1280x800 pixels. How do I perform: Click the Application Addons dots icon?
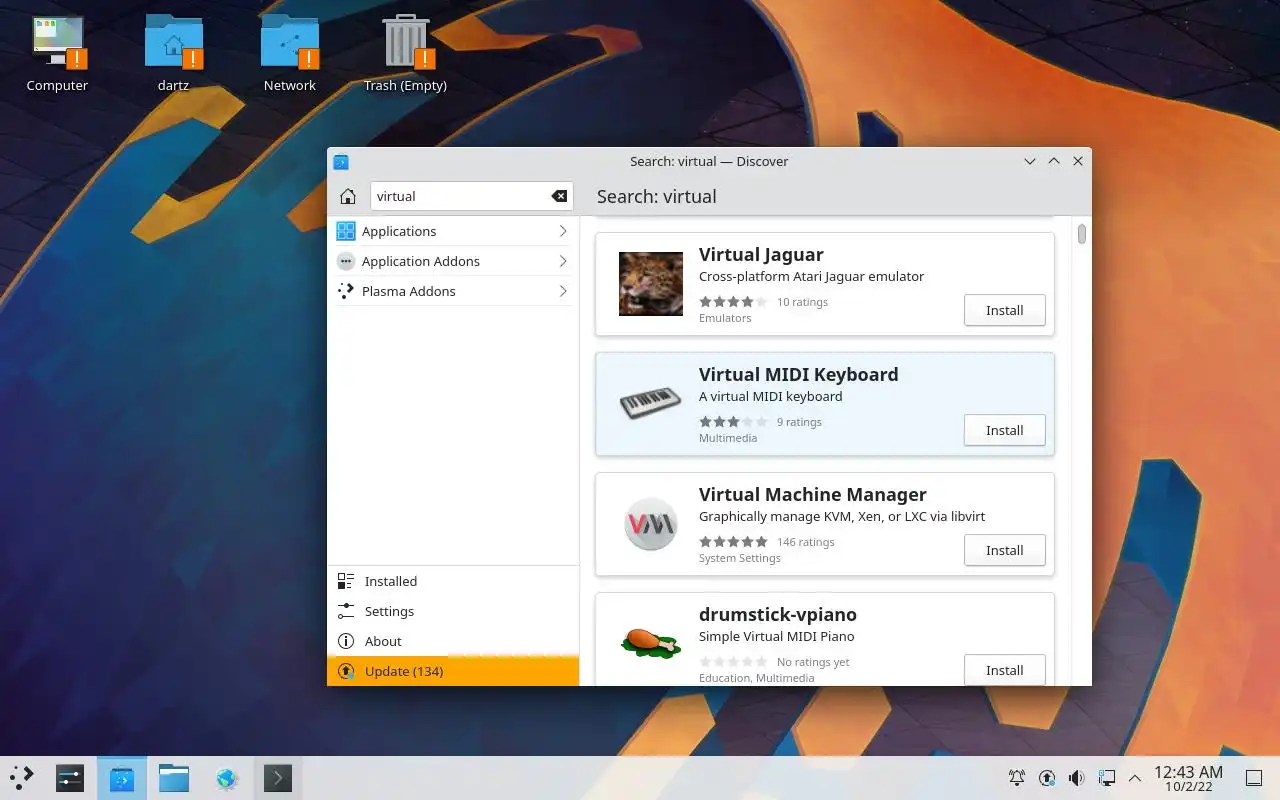[x=346, y=261]
